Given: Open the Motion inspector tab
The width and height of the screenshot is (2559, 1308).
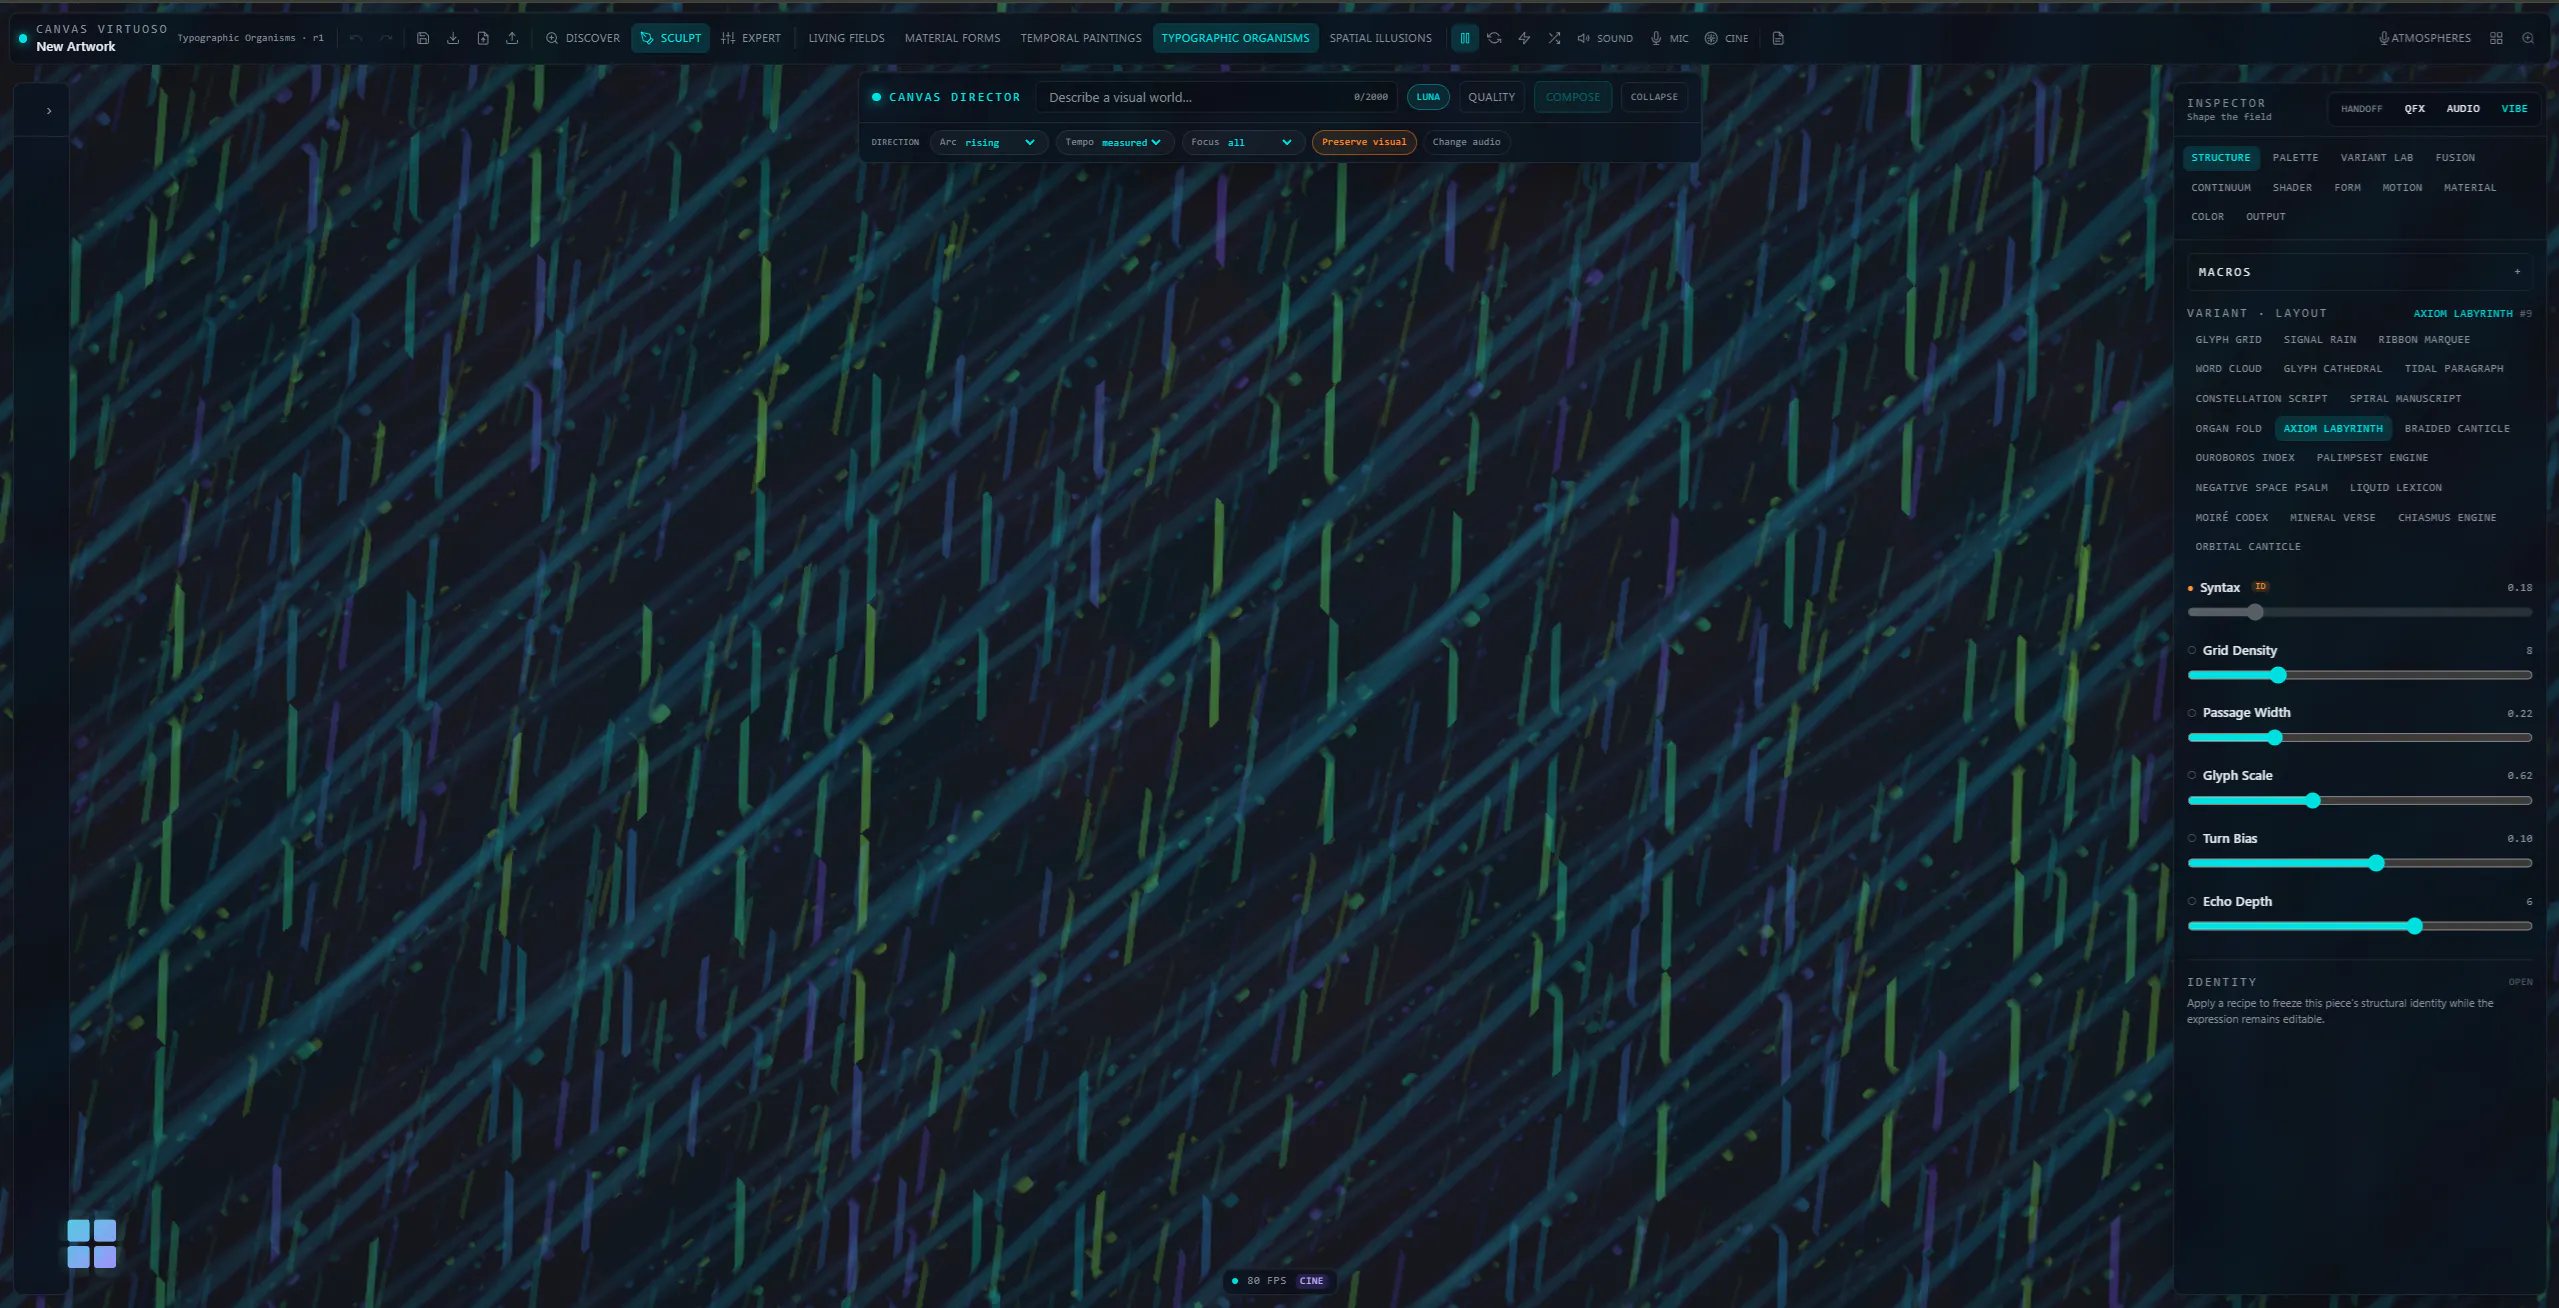Looking at the screenshot, I should [2402, 188].
